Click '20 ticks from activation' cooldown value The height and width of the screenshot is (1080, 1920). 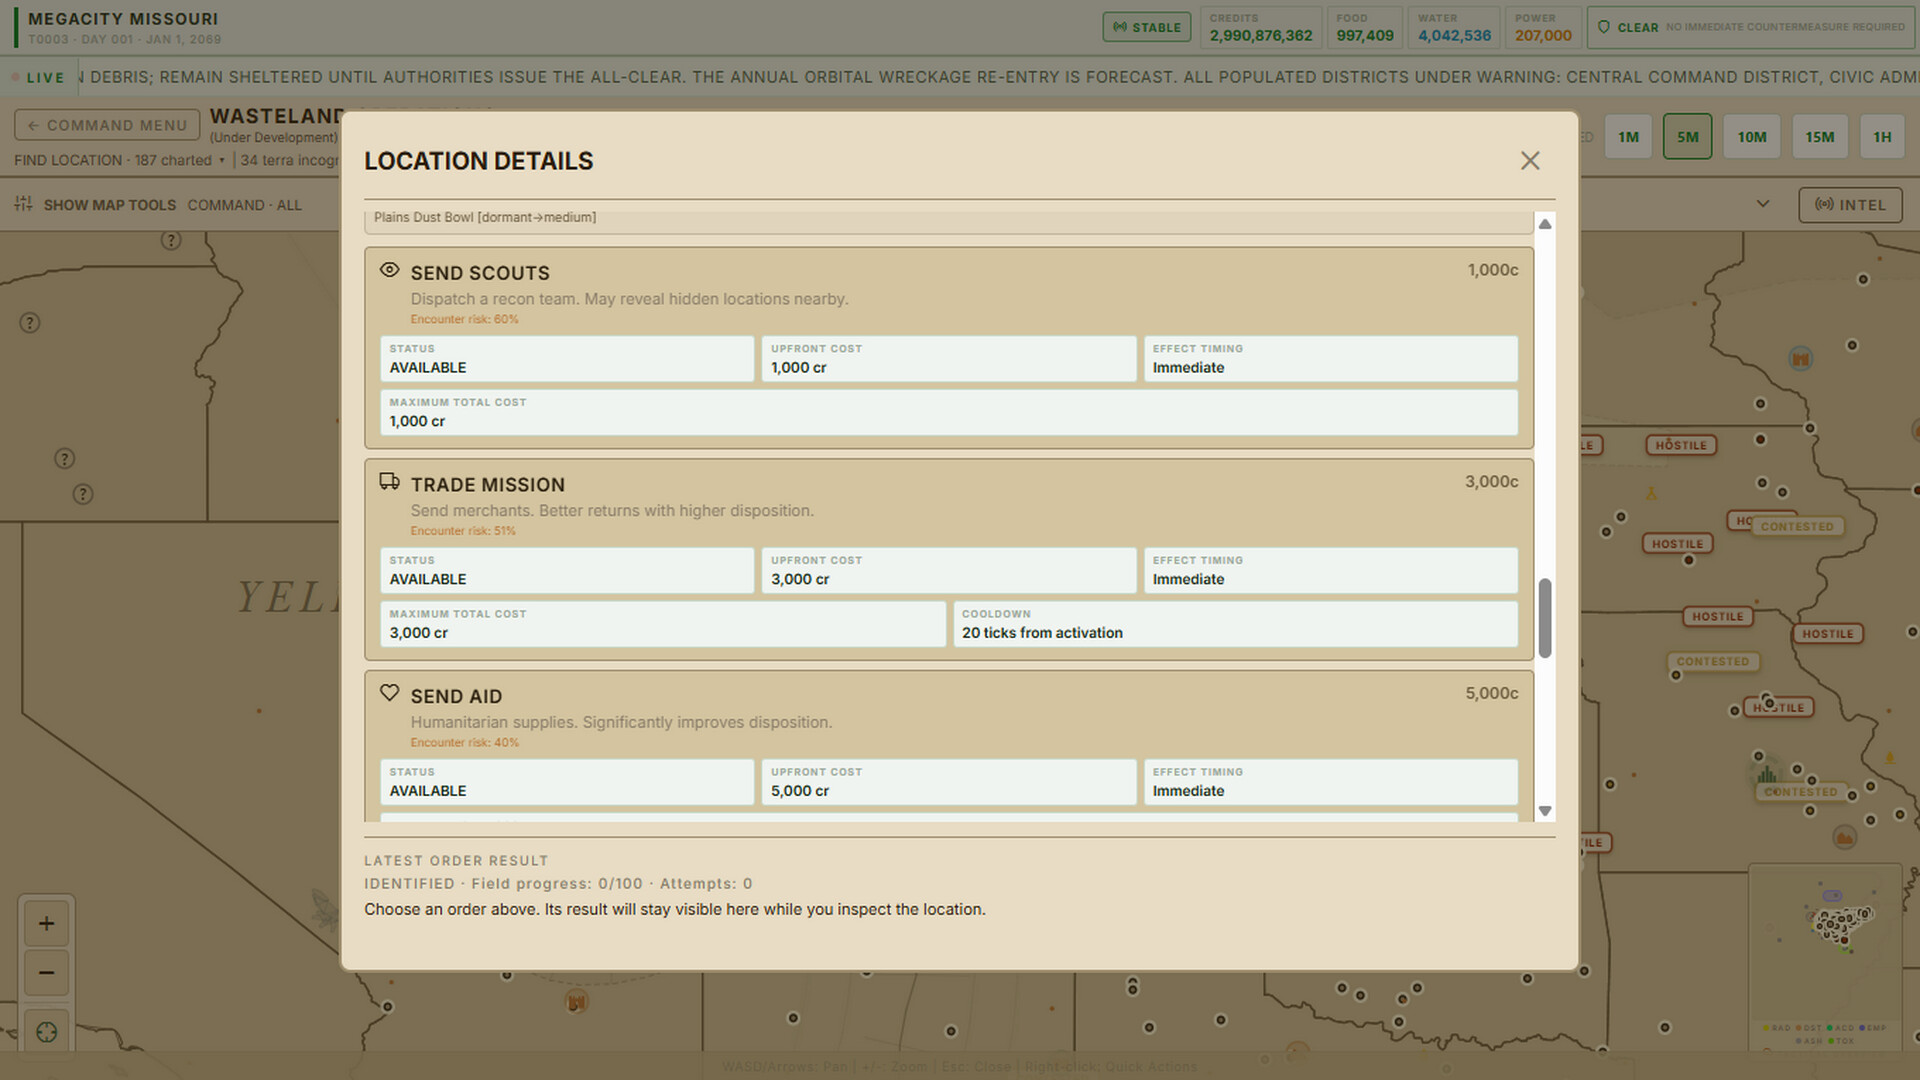tap(1042, 633)
